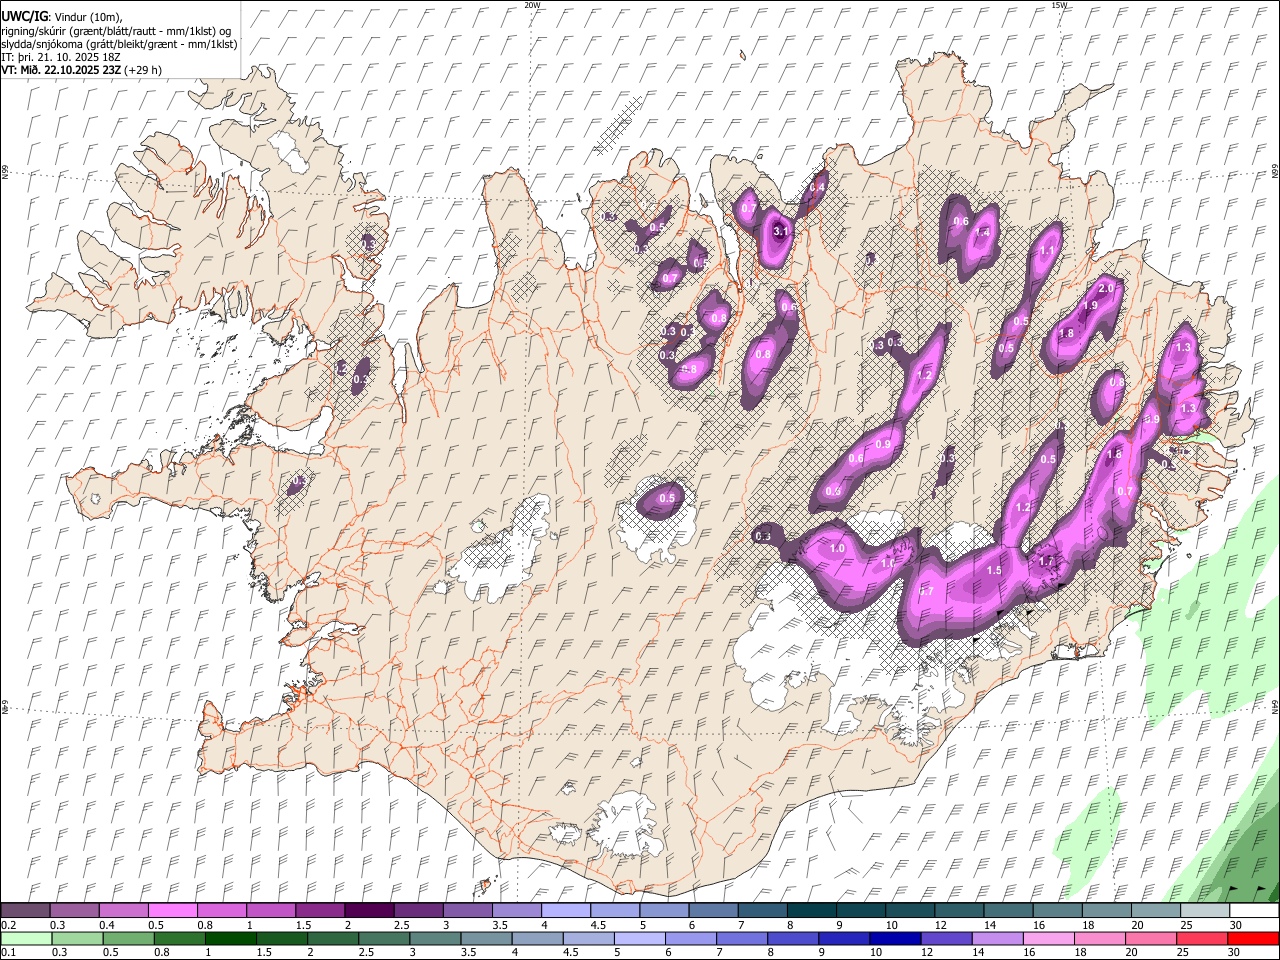Select the snow-scale swatch for 1.5–2 mm
Image resolution: width=1280 pixels, height=960 pixels.
320,910
